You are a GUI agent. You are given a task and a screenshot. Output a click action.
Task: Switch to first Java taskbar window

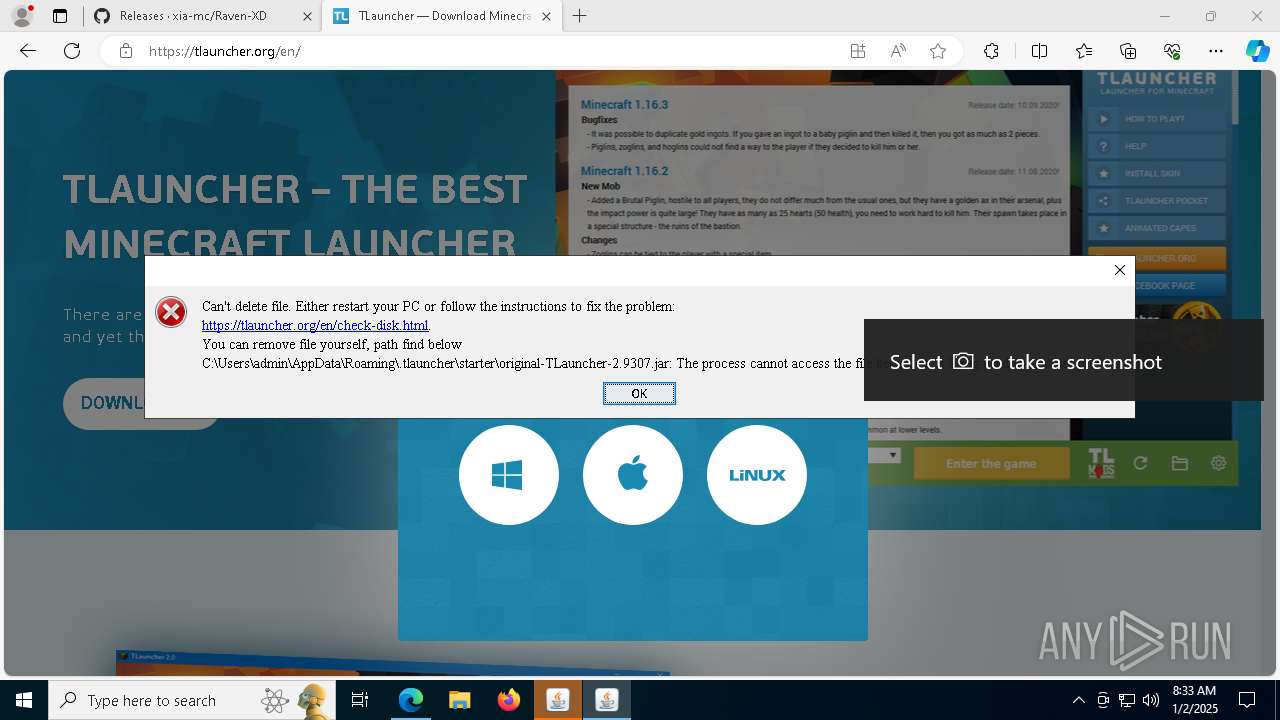click(558, 700)
